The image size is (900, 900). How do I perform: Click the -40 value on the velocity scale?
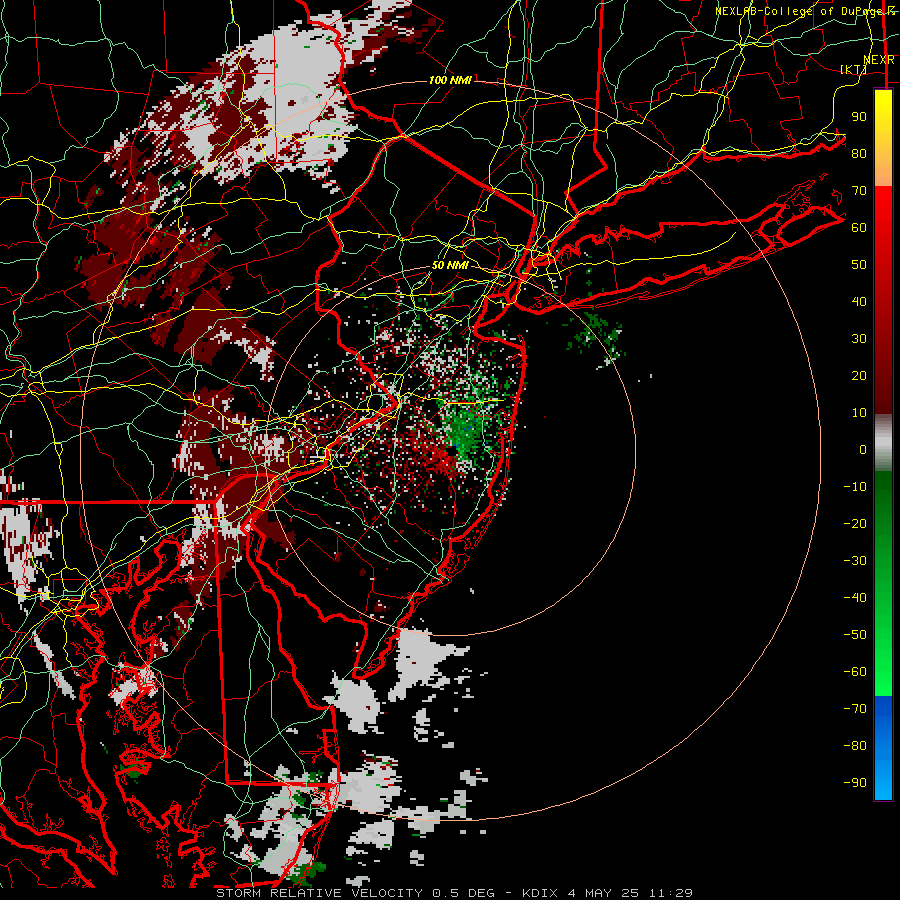pyautogui.click(x=855, y=598)
